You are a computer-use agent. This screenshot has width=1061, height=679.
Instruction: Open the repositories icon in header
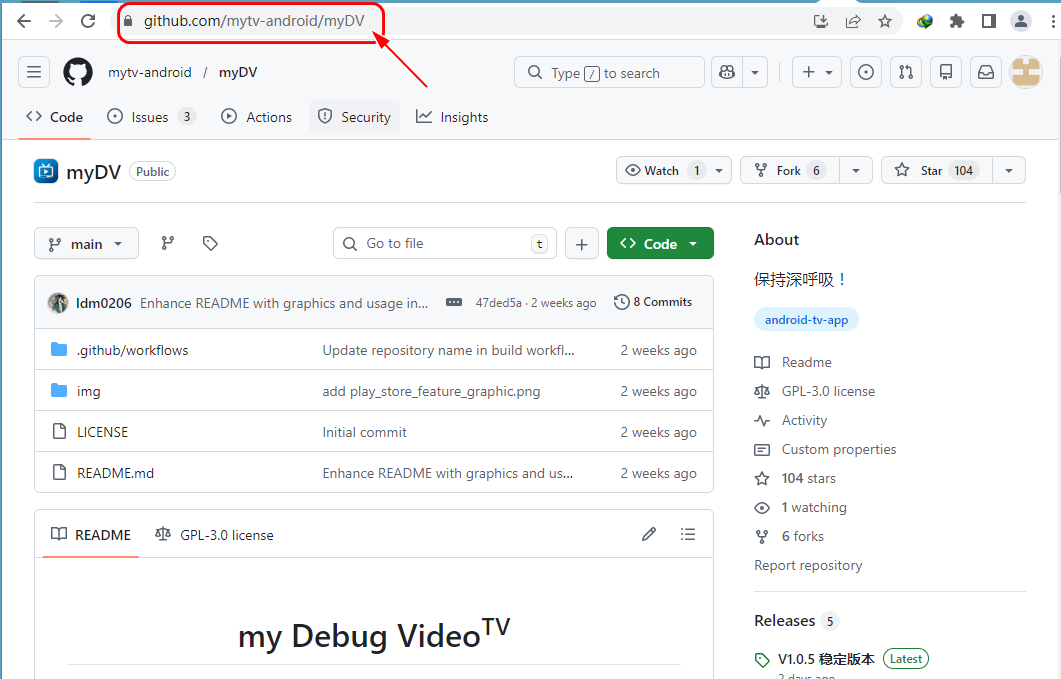(x=946, y=72)
